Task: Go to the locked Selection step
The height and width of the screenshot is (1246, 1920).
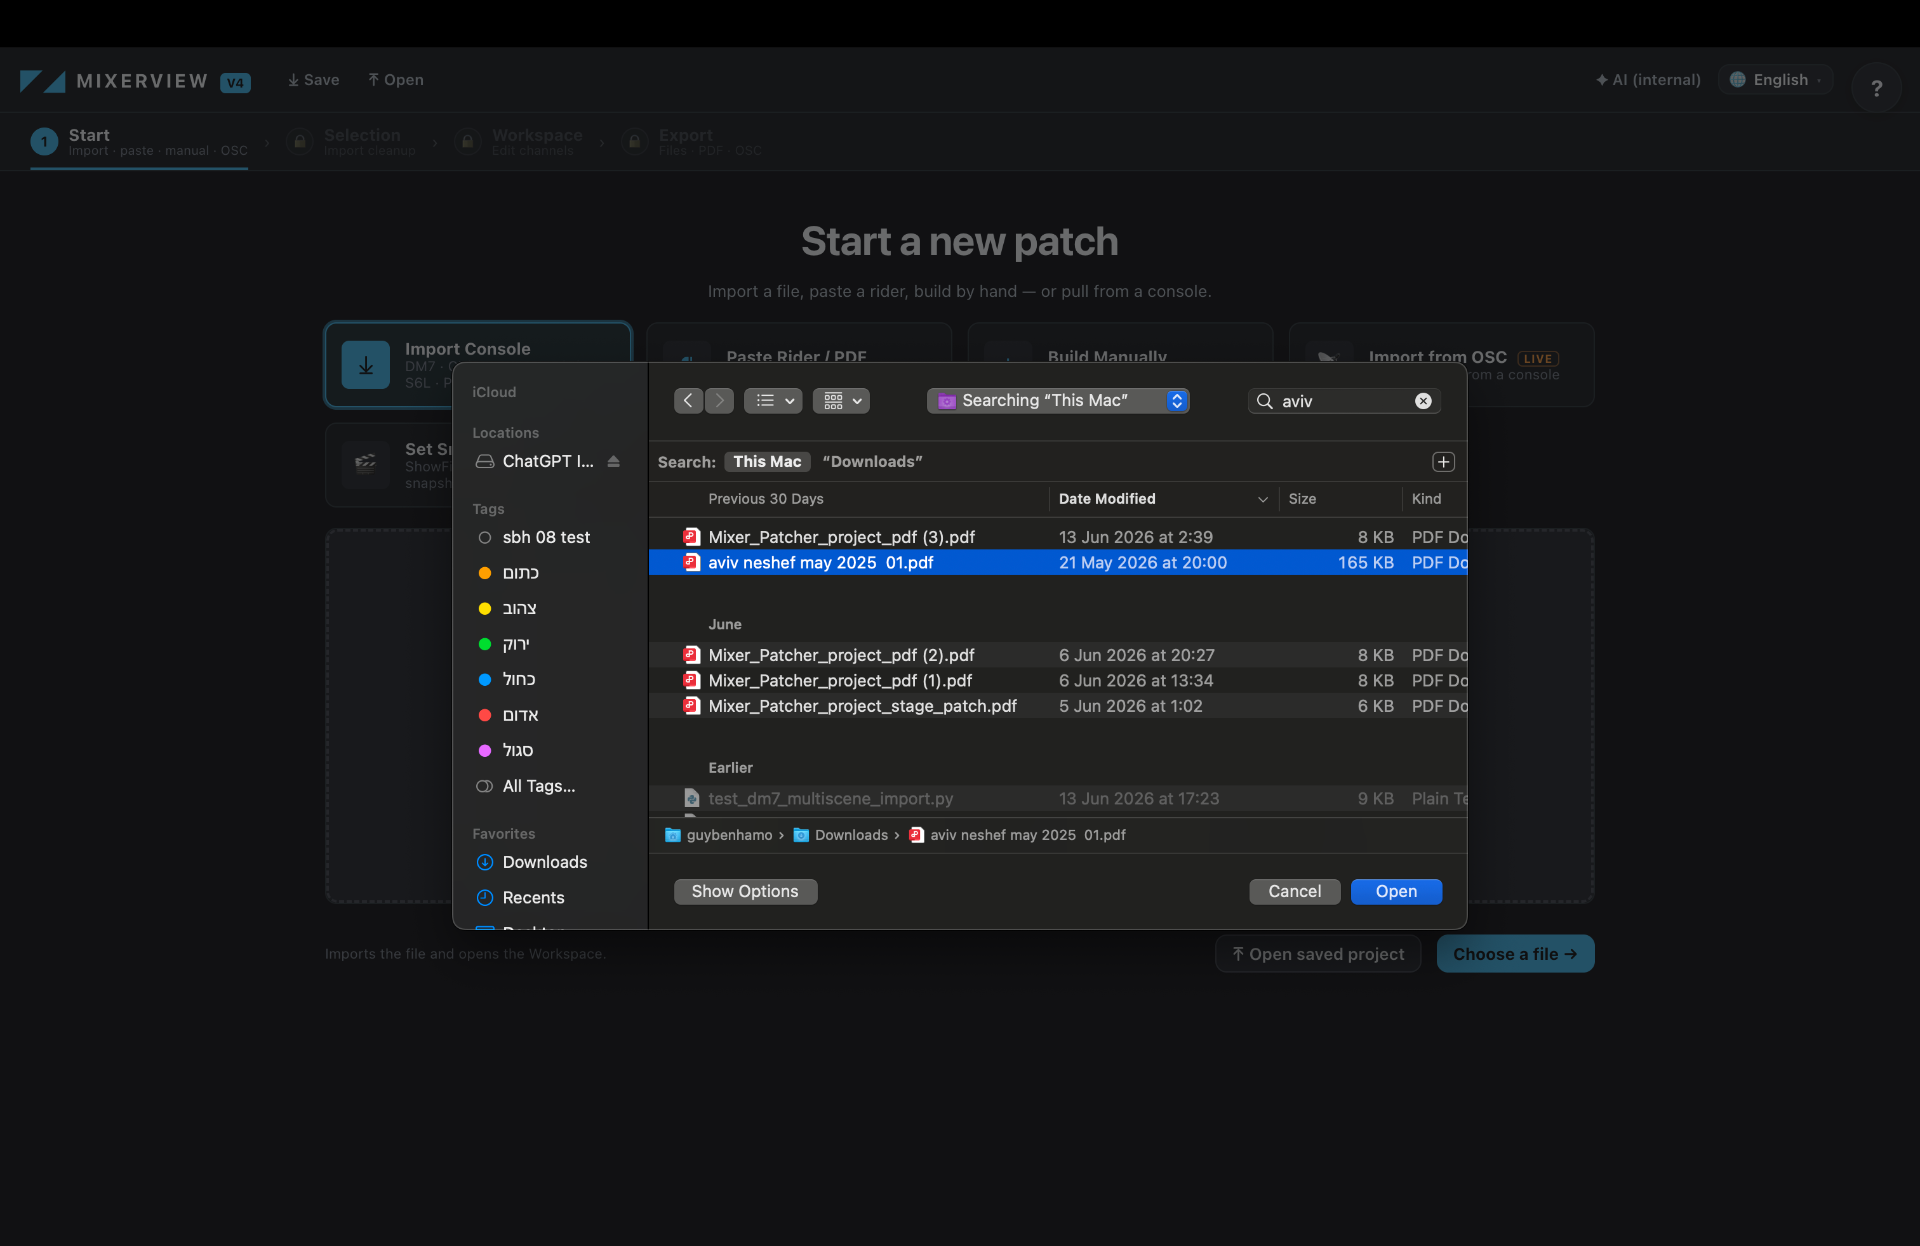Action: pos(351,142)
